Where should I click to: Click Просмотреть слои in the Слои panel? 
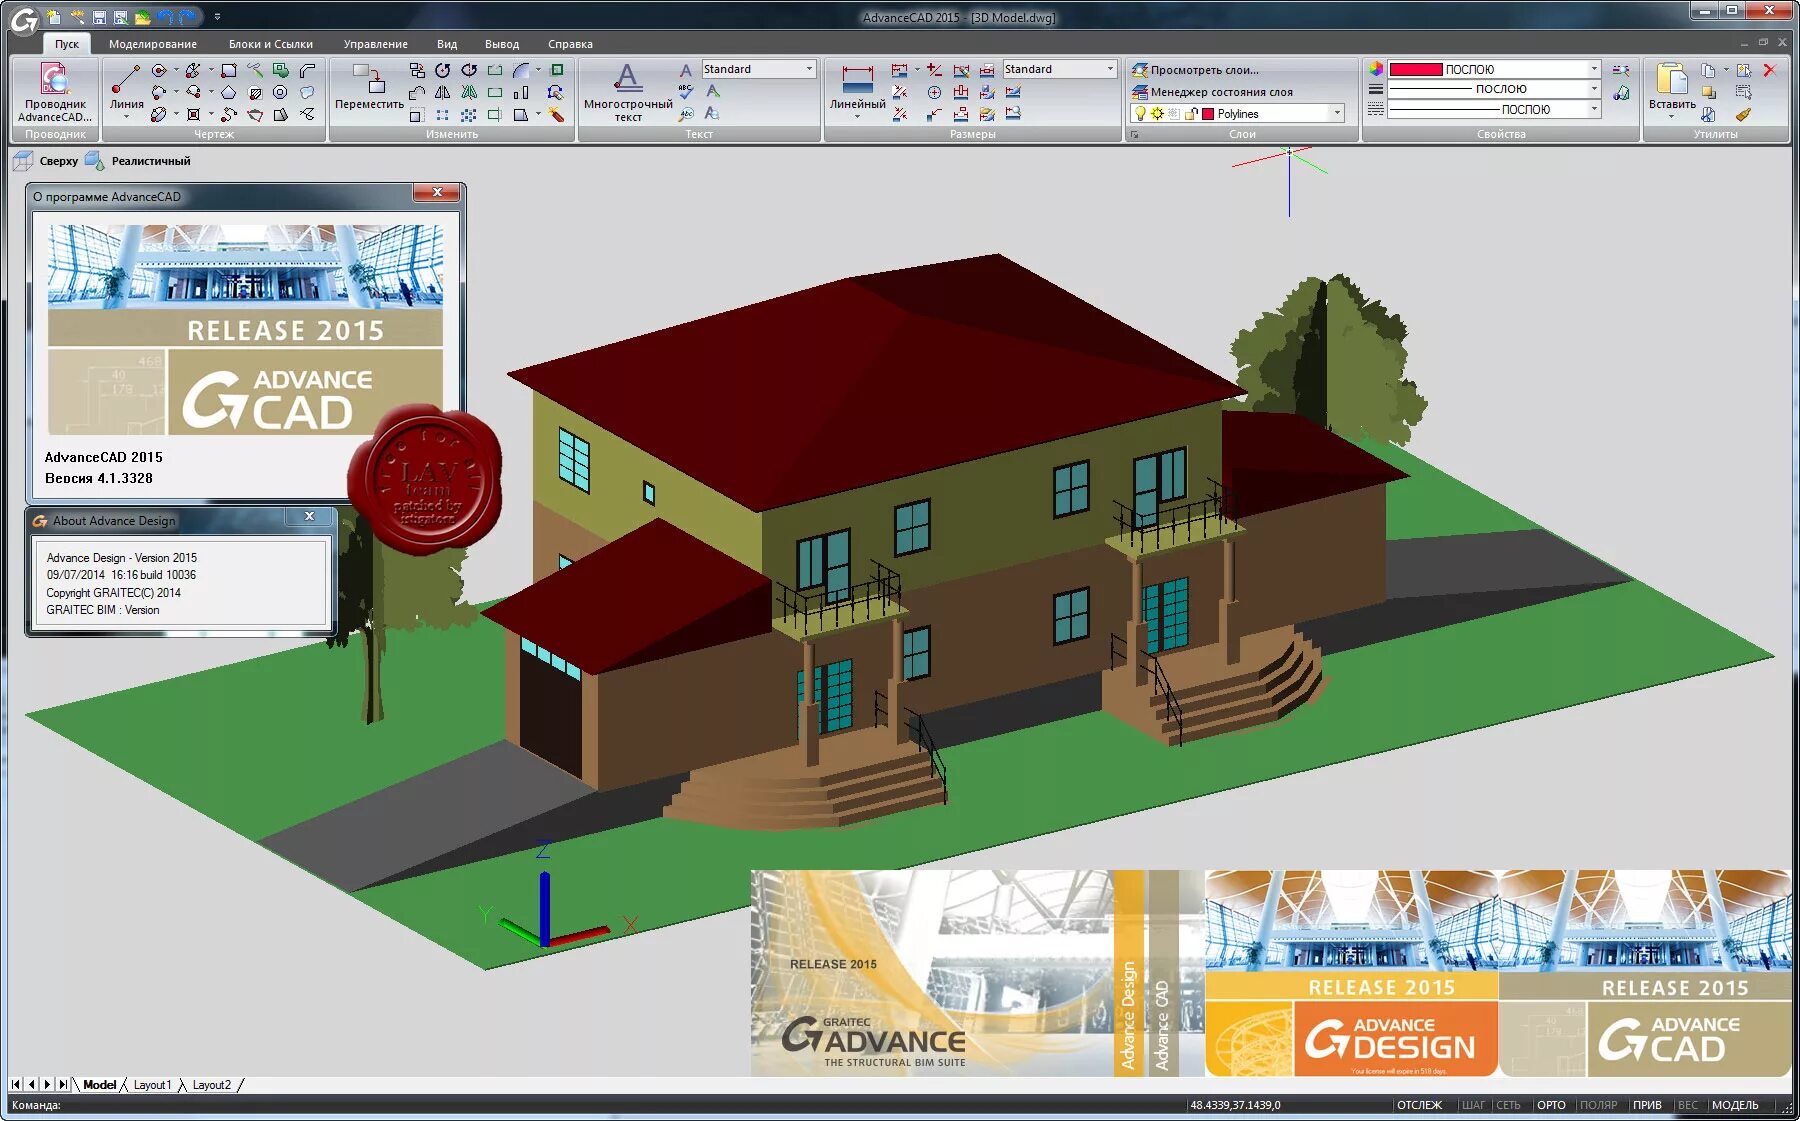click(1203, 69)
